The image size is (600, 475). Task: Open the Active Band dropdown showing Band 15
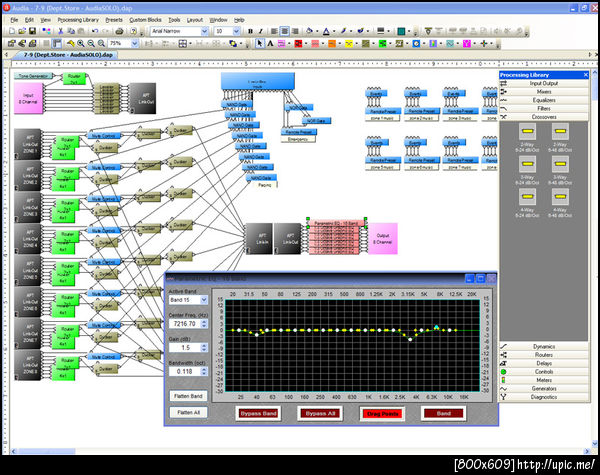(204, 300)
